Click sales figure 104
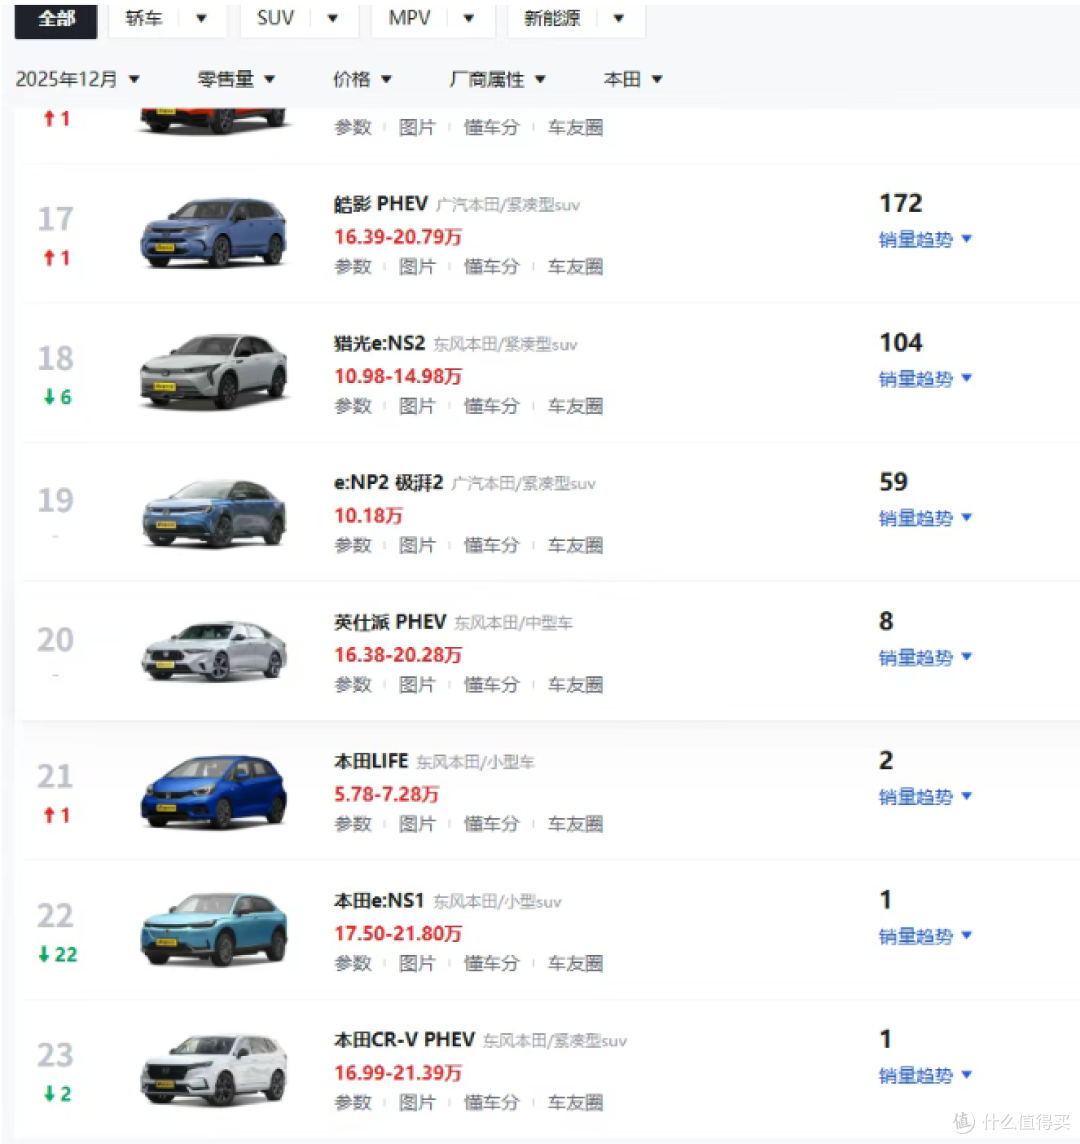 pos(901,342)
